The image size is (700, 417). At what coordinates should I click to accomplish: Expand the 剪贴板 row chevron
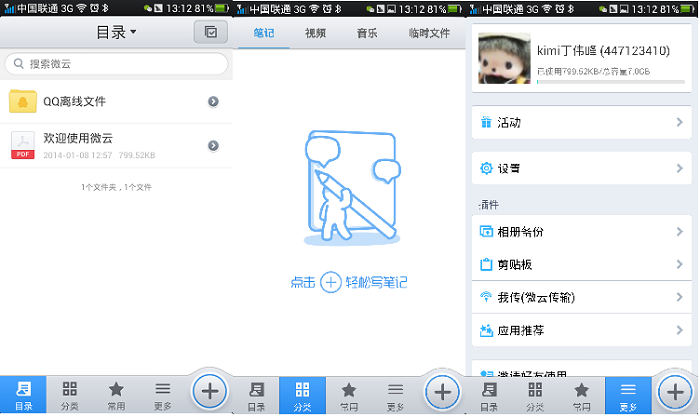click(x=679, y=264)
